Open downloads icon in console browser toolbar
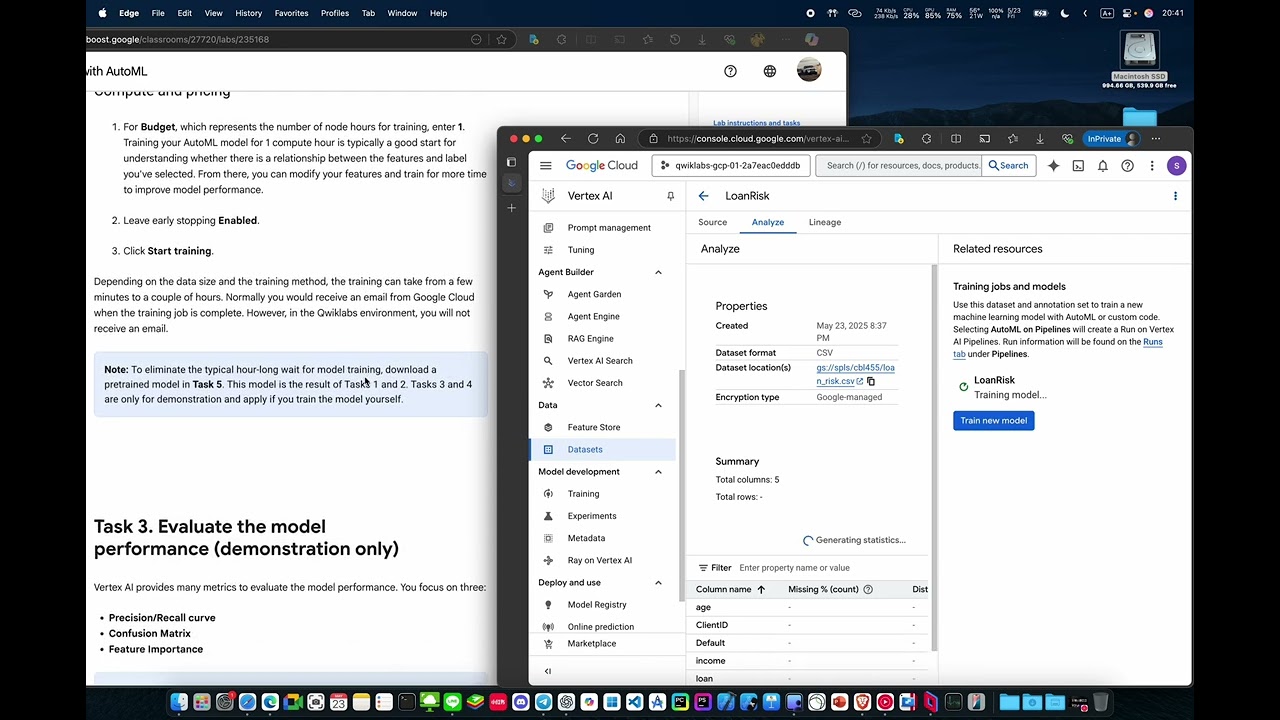1280x720 pixels. pyautogui.click(x=1040, y=139)
